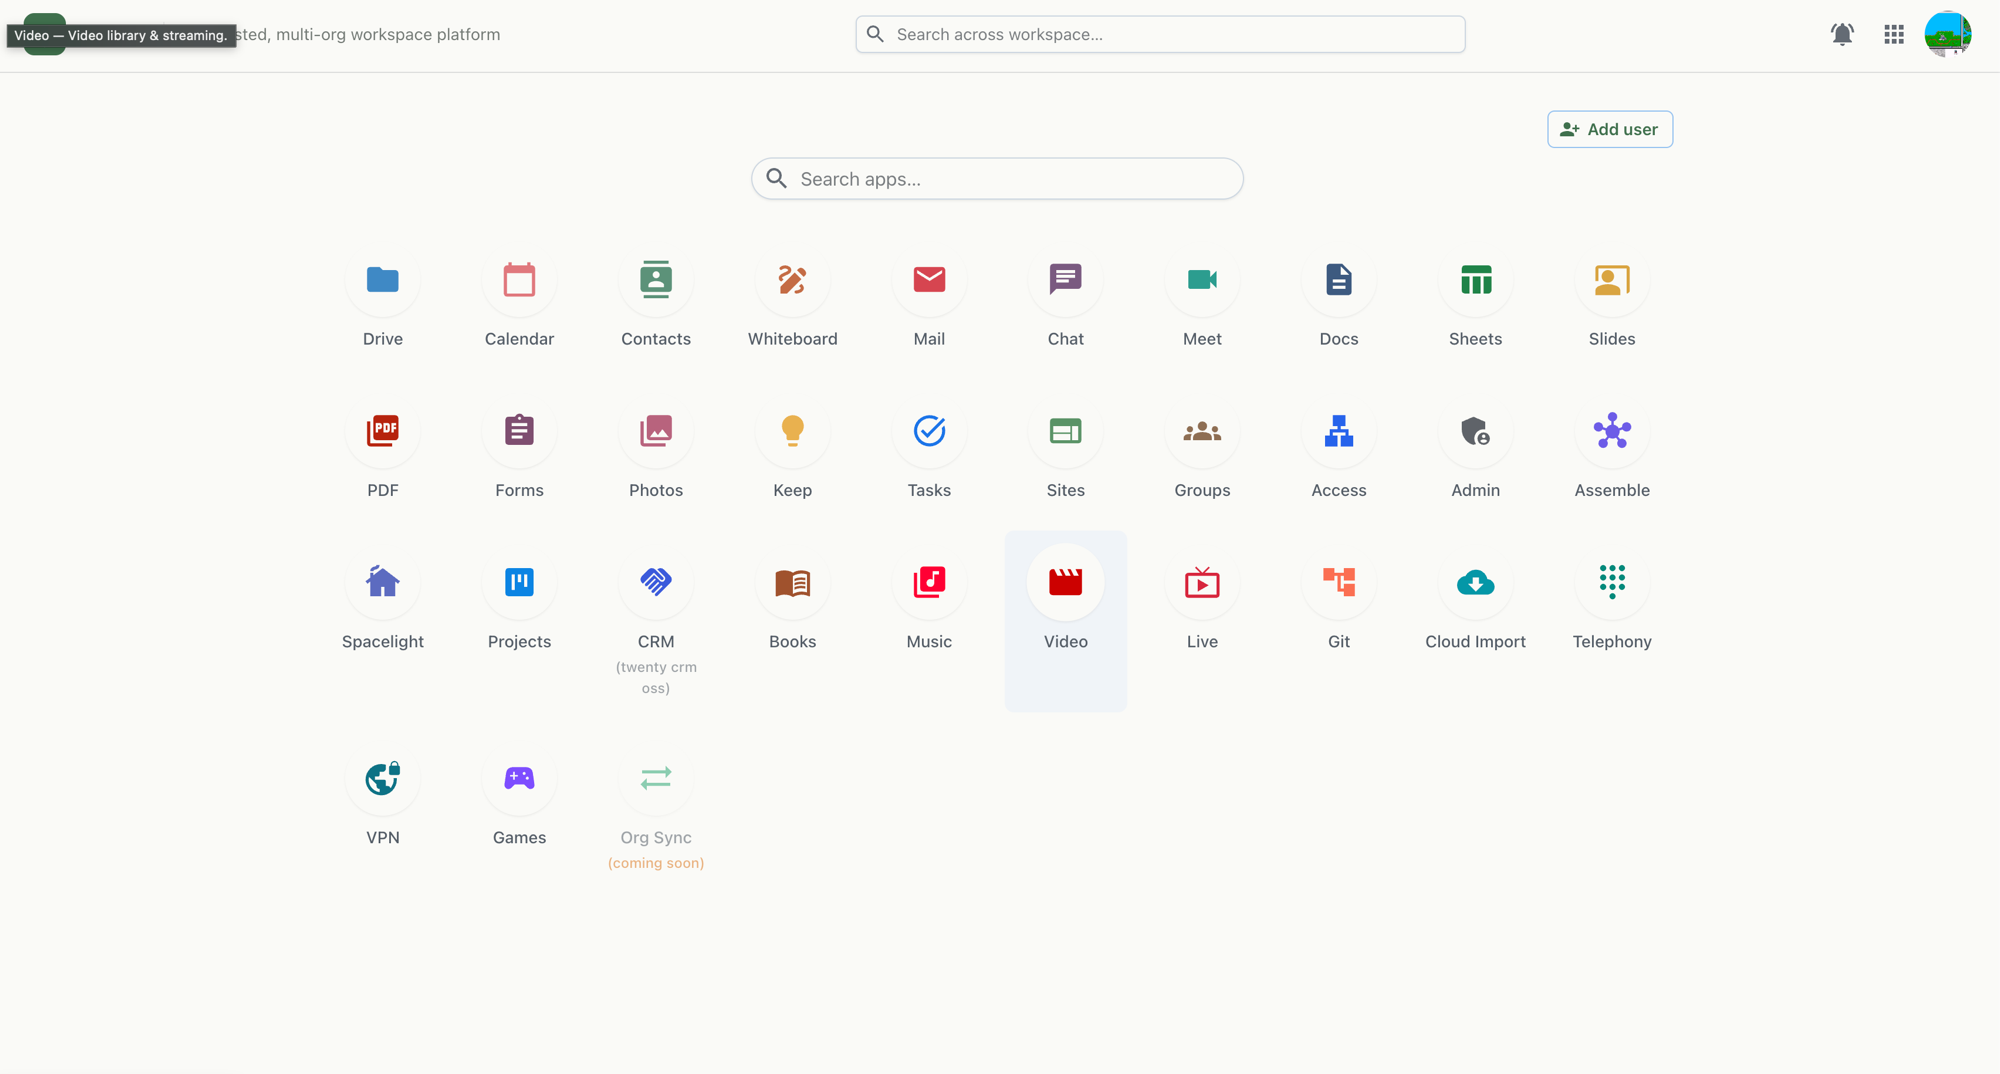The height and width of the screenshot is (1074, 2000).
Task: Click the Add user button
Action: coord(1610,129)
